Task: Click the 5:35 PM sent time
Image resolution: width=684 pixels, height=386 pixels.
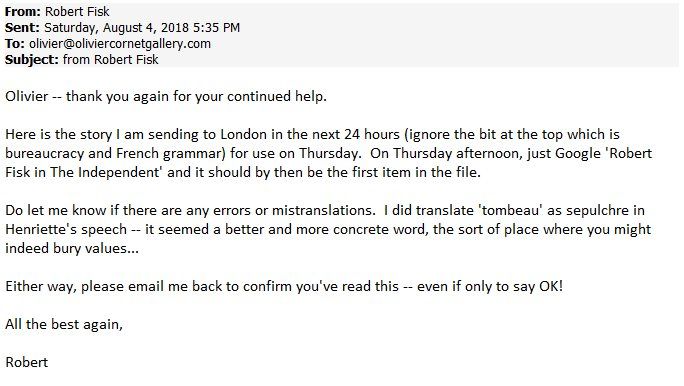Action: 216,28
